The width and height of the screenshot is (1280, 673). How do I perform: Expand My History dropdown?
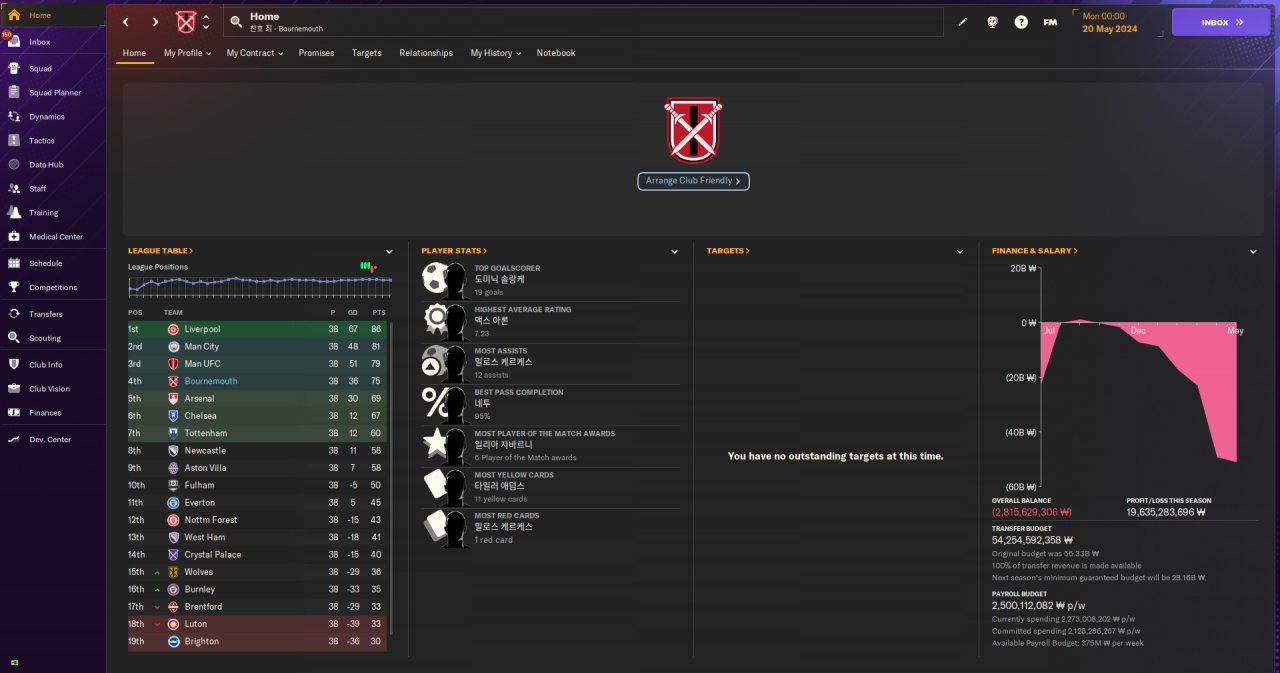pyautogui.click(x=496, y=53)
